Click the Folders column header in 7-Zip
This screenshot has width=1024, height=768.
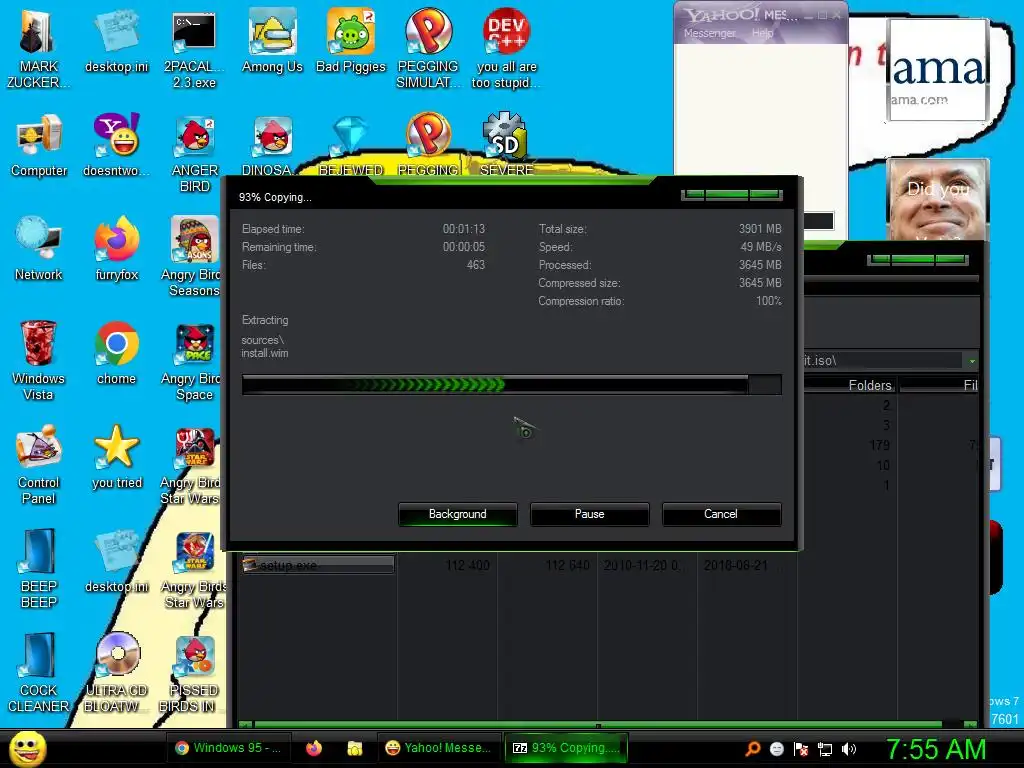(851, 385)
